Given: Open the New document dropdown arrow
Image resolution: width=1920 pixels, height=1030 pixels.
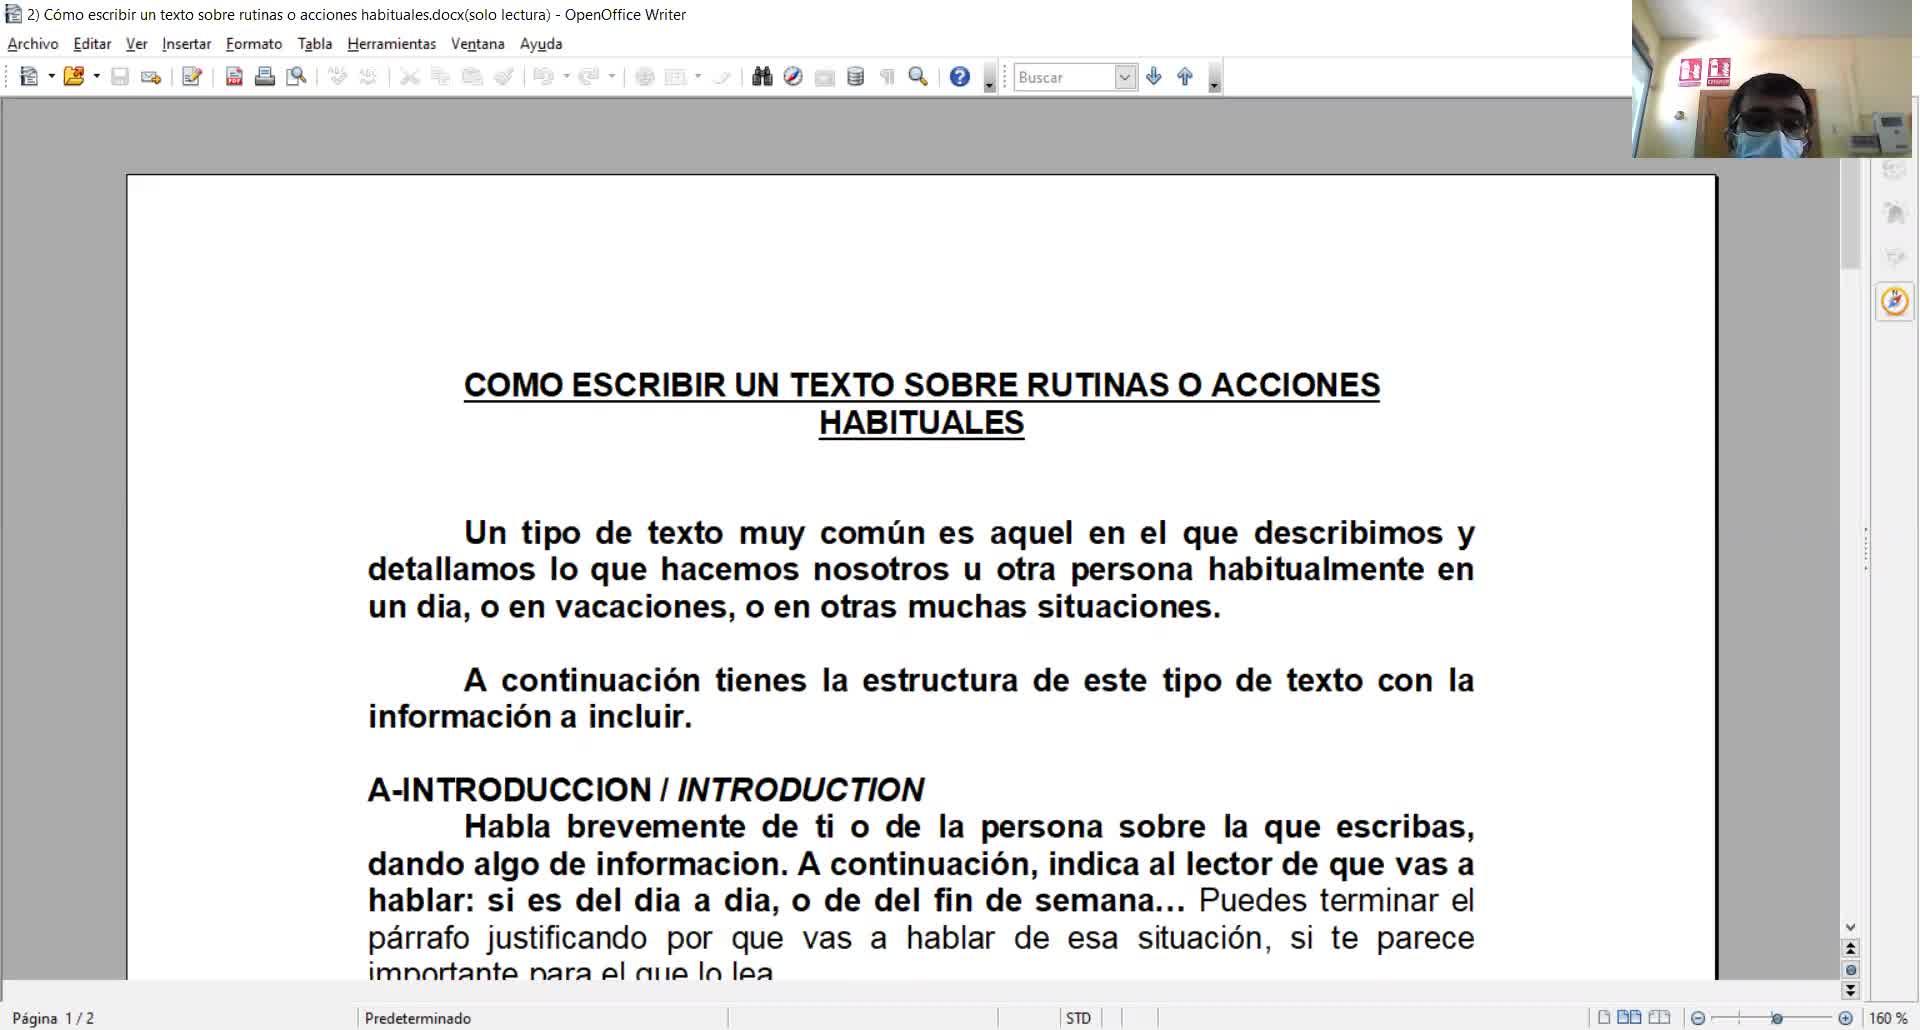Looking at the screenshot, I should [x=51, y=77].
